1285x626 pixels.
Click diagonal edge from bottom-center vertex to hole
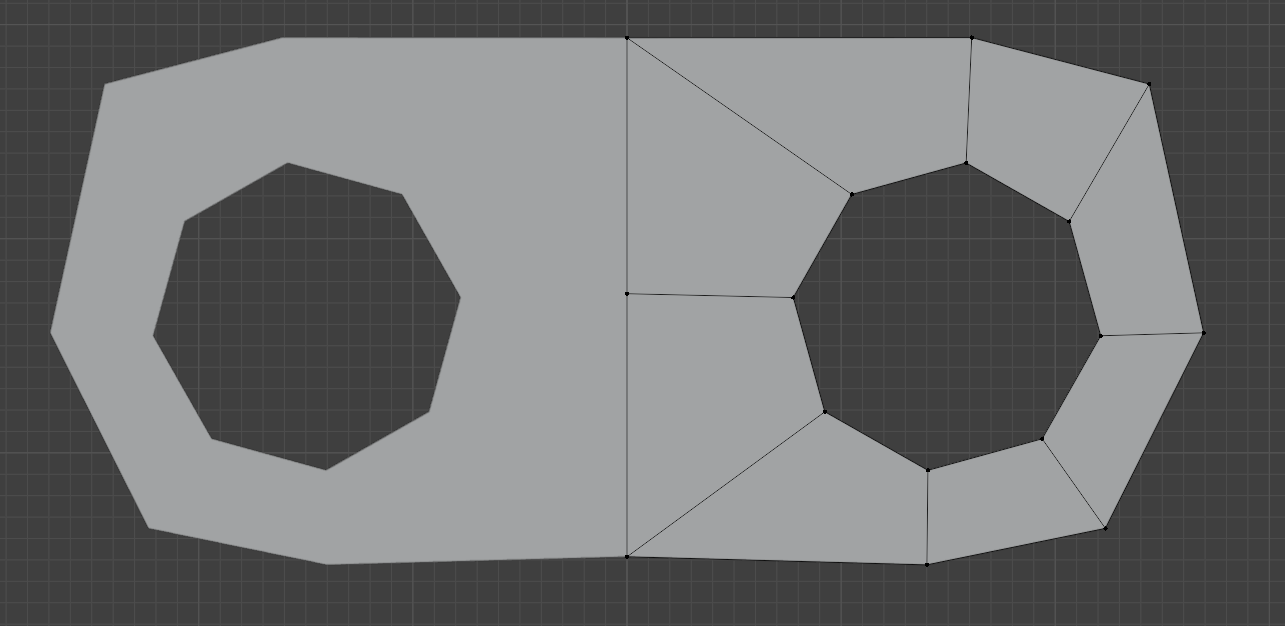[726, 484]
